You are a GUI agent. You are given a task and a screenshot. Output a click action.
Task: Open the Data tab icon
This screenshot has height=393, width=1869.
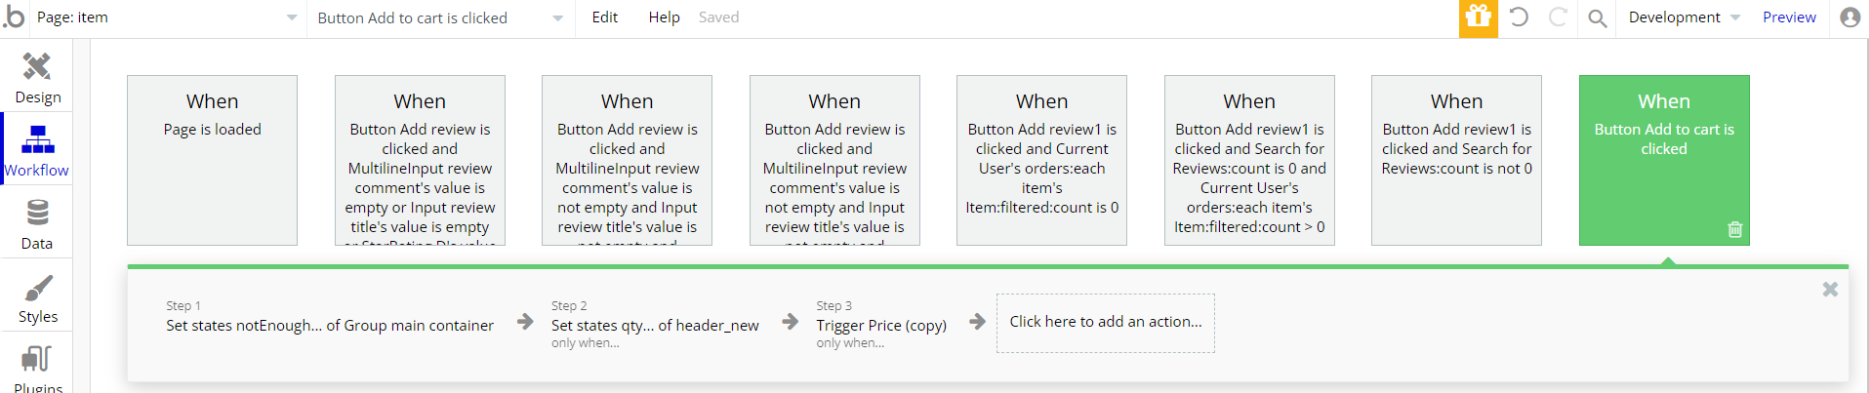point(37,213)
